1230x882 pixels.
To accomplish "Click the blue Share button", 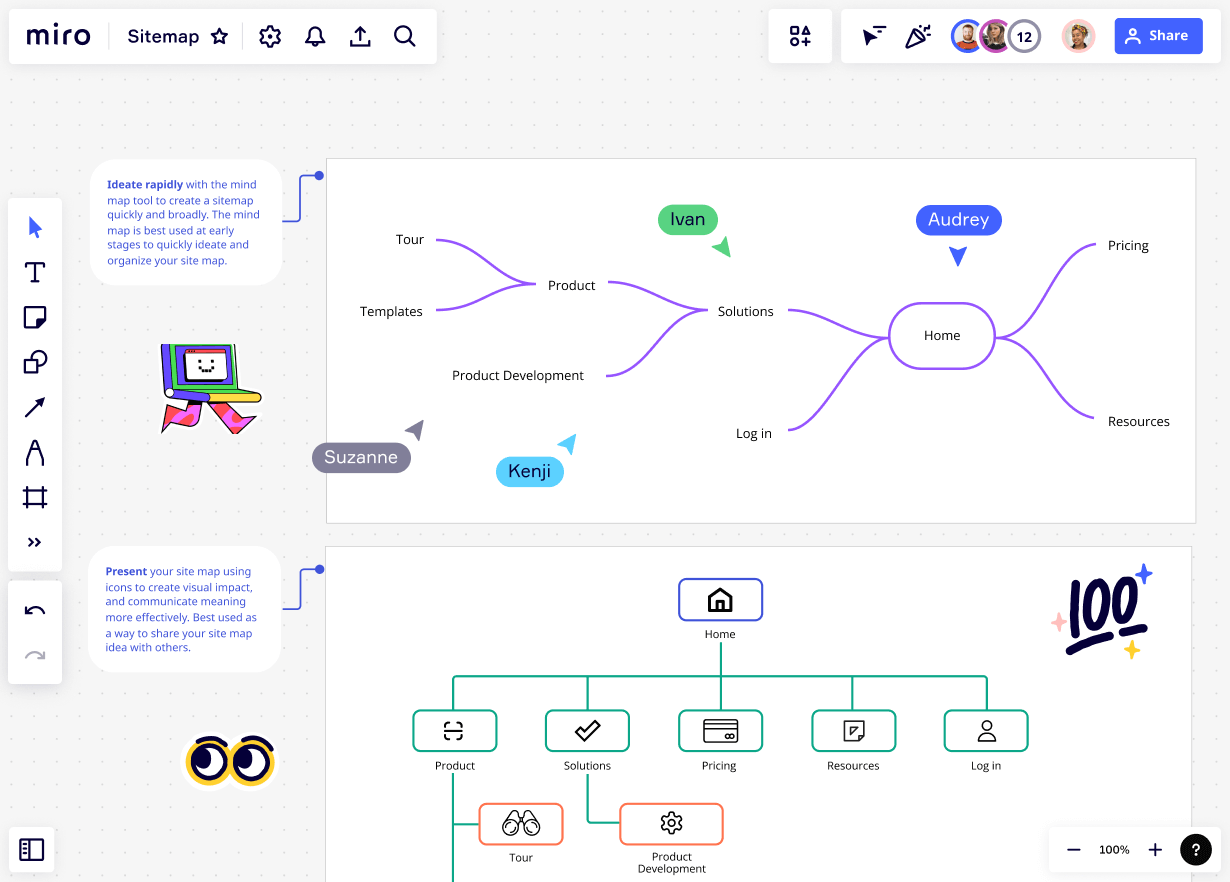I will (1158, 35).
